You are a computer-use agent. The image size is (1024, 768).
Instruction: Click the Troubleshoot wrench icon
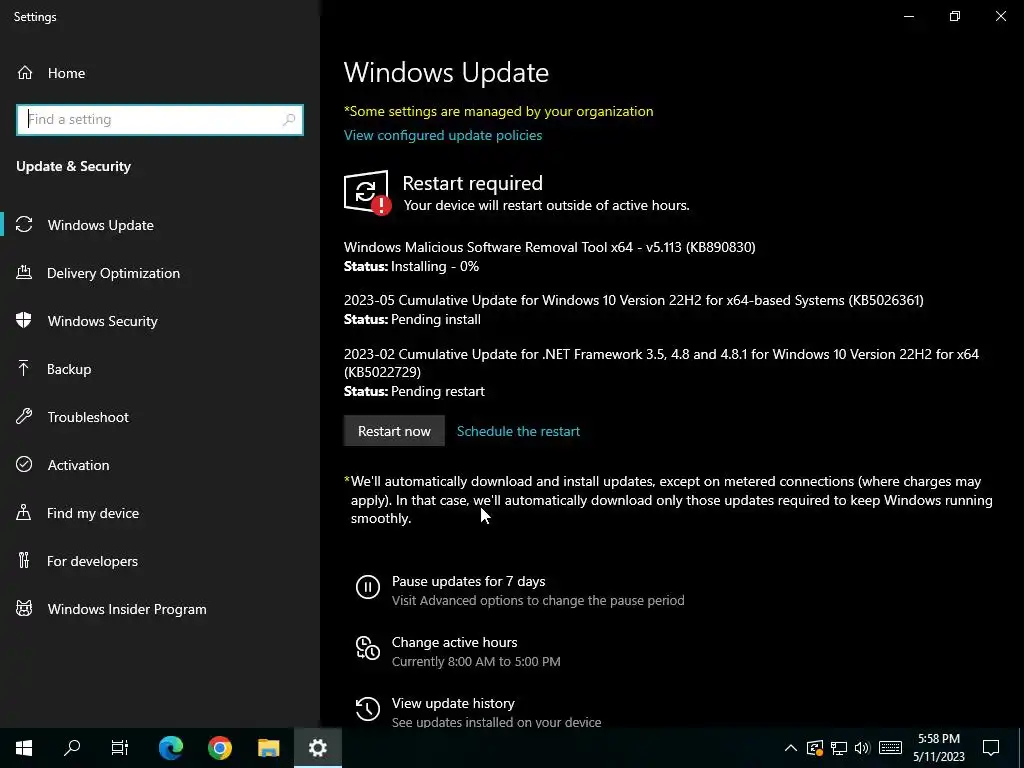[x=24, y=417]
